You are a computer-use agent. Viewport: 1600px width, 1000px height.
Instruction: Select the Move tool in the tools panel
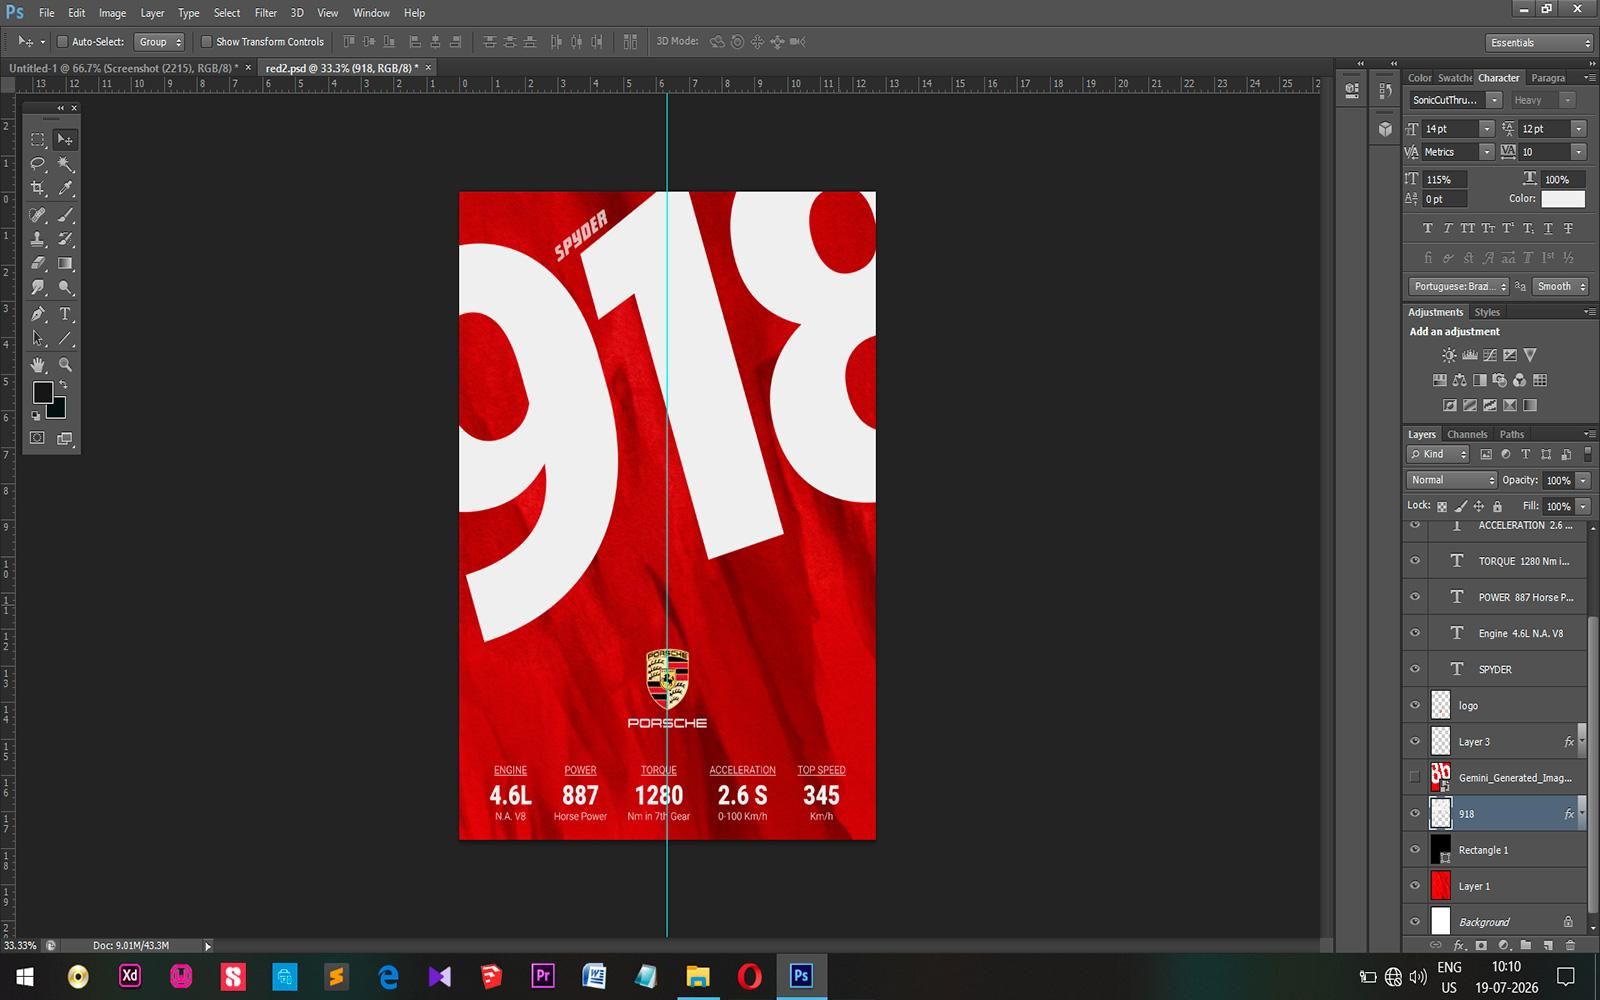[x=65, y=140]
